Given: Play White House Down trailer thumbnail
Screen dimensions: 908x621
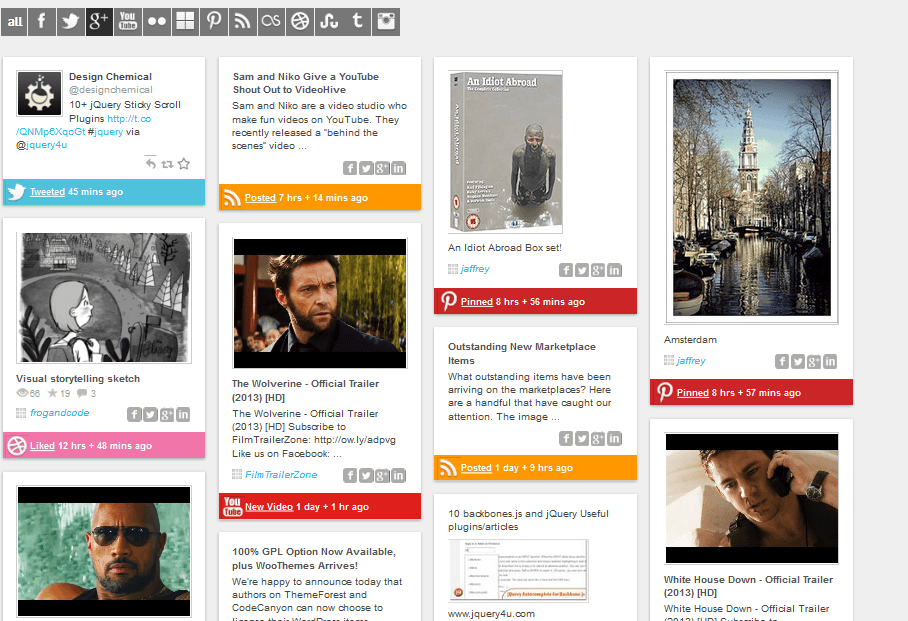Looking at the screenshot, I should click(x=752, y=498).
